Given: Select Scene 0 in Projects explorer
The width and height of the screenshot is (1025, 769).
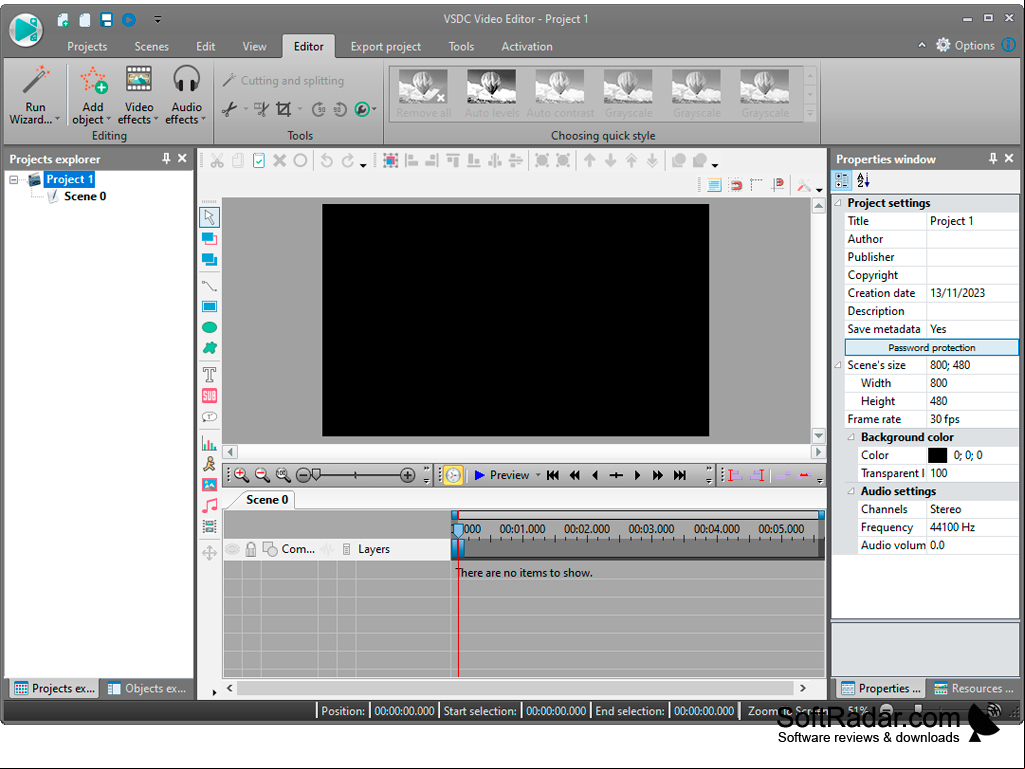Looking at the screenshot, I should point(85,196).
